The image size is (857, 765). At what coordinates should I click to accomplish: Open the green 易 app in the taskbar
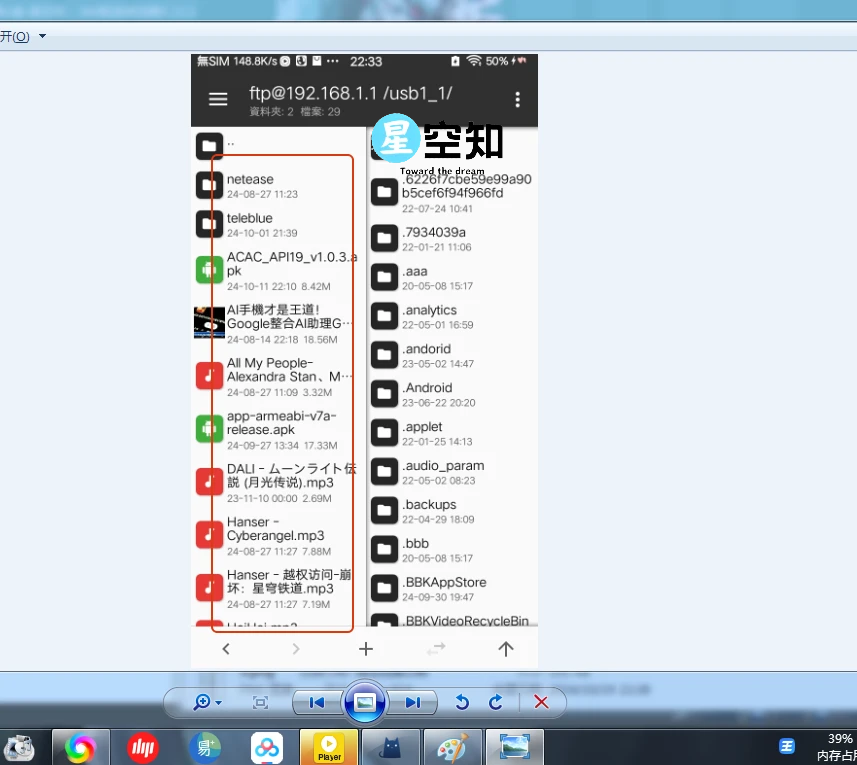[205, 747]
